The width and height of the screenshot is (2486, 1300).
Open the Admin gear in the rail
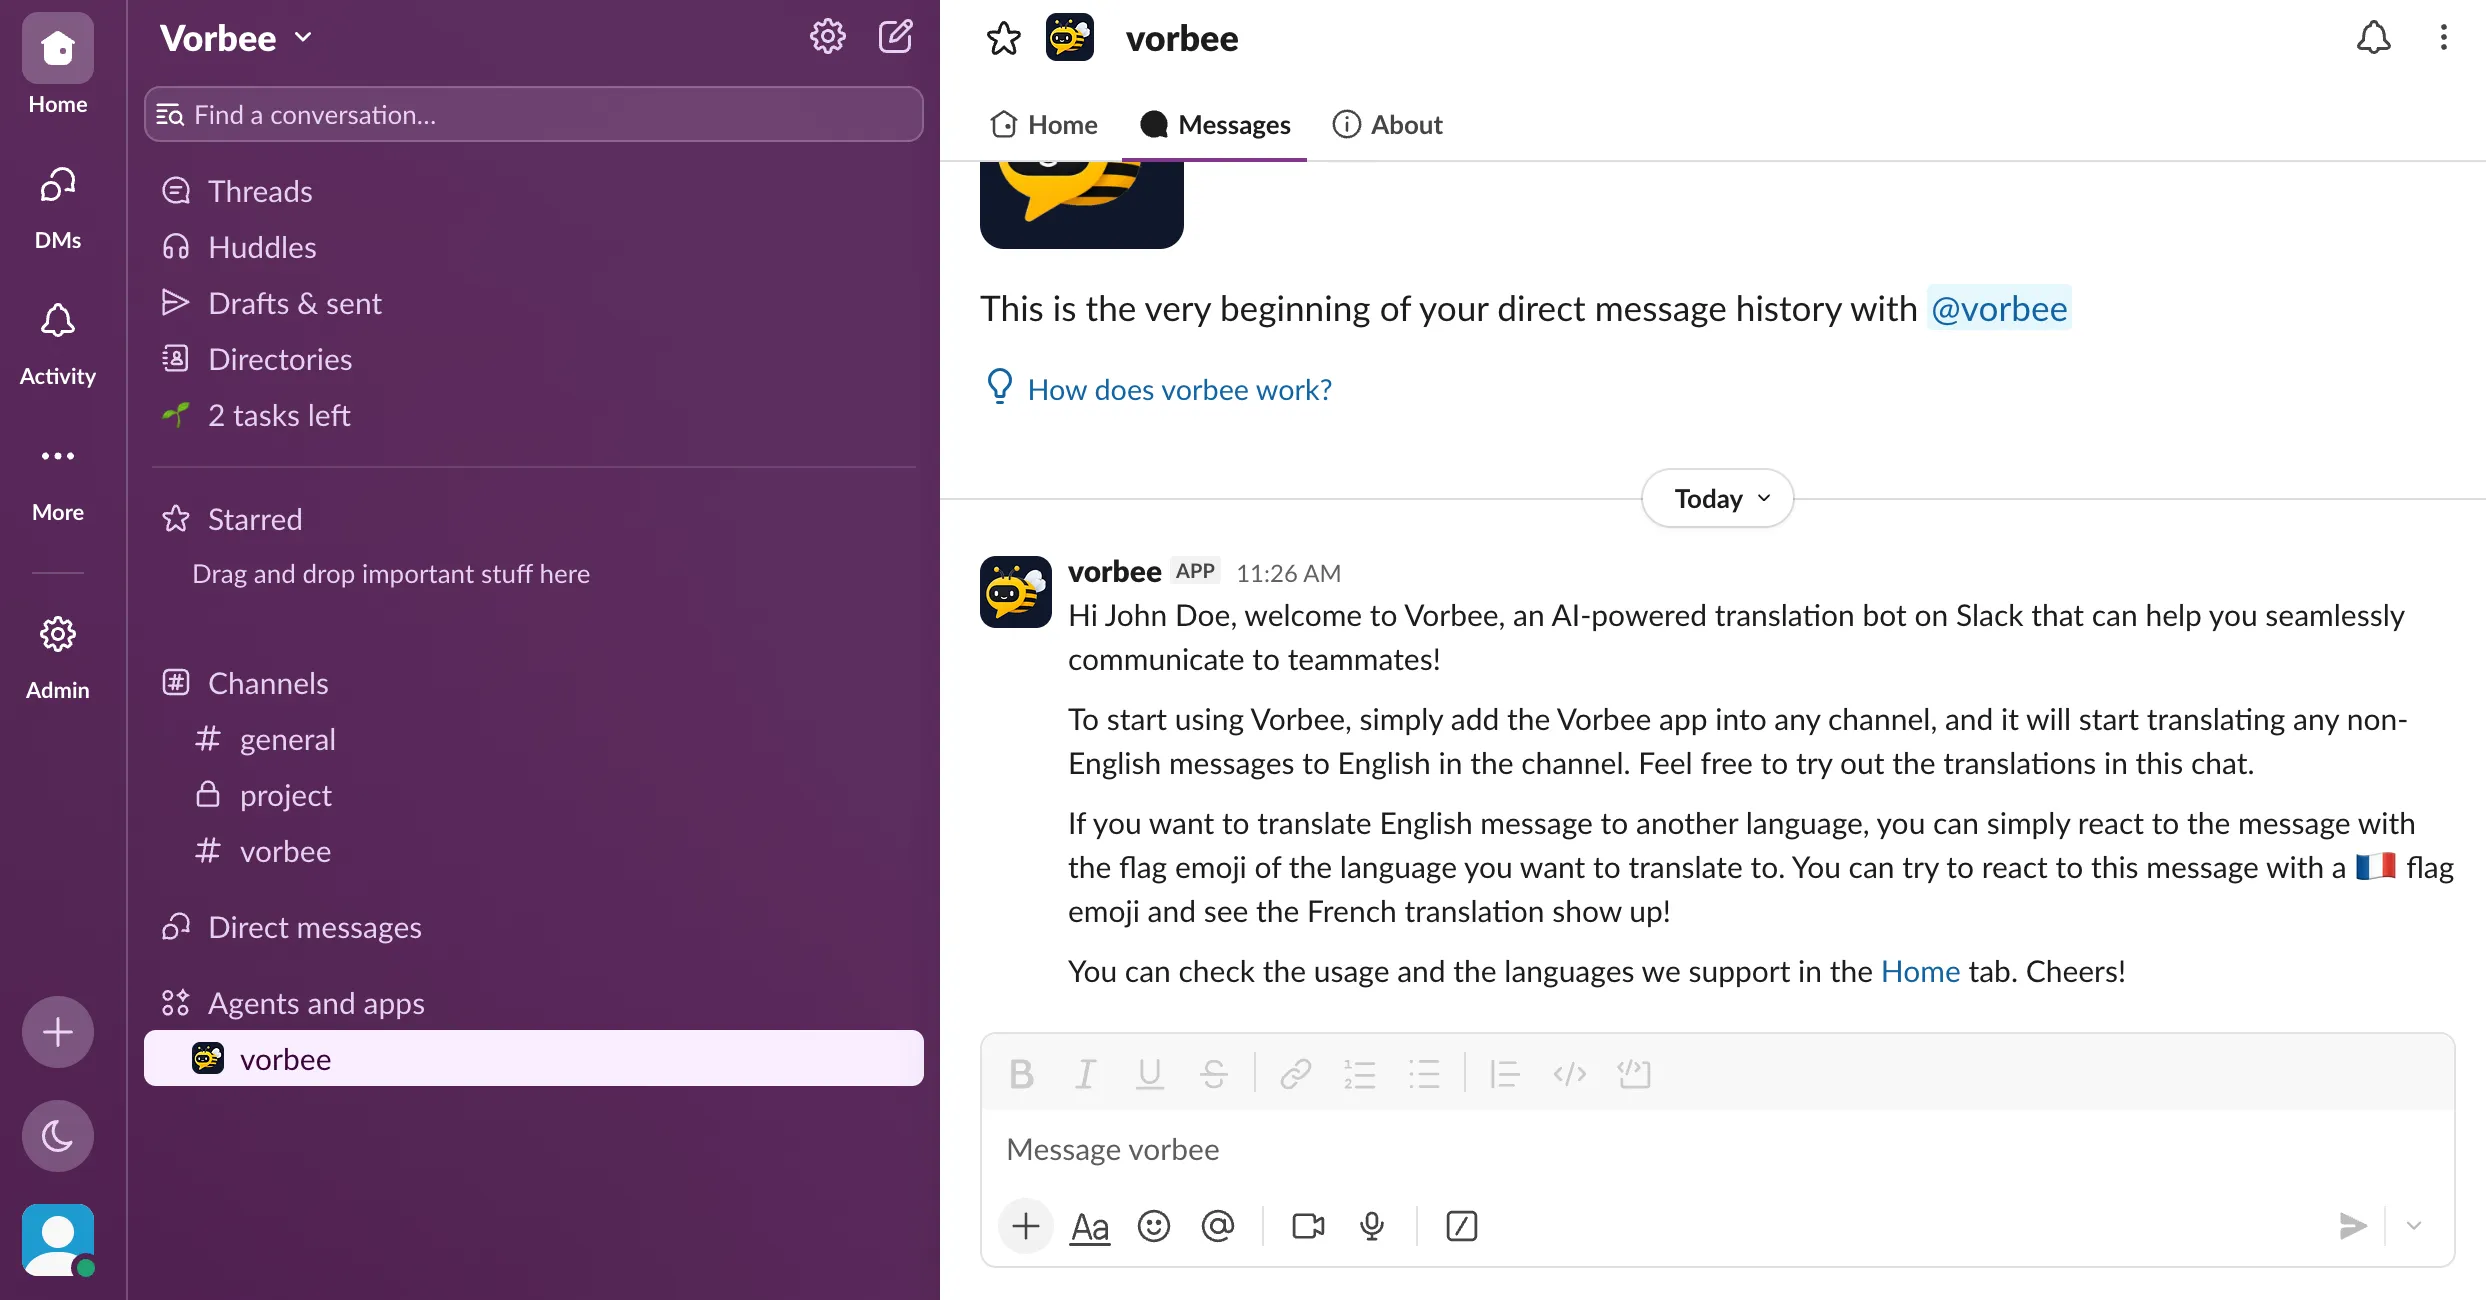pyautogui.click(x=57, y=656)
